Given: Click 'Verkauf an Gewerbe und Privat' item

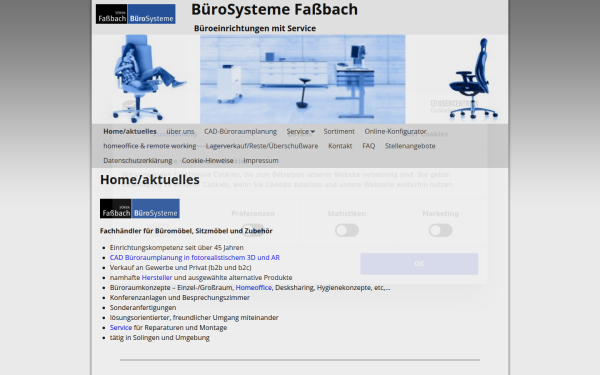Looking at the screenshot, I should pos(181,267).
